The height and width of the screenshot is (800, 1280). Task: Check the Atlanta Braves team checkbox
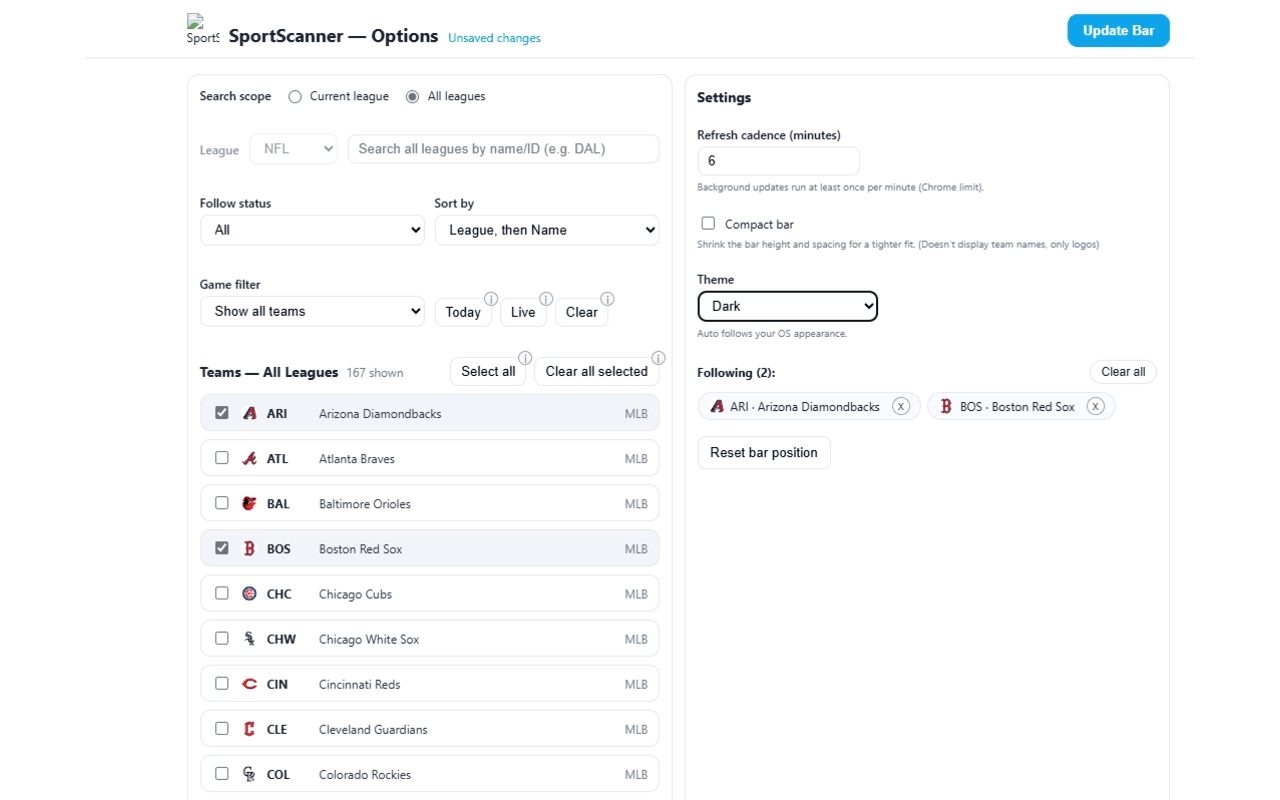coord(222,458)
